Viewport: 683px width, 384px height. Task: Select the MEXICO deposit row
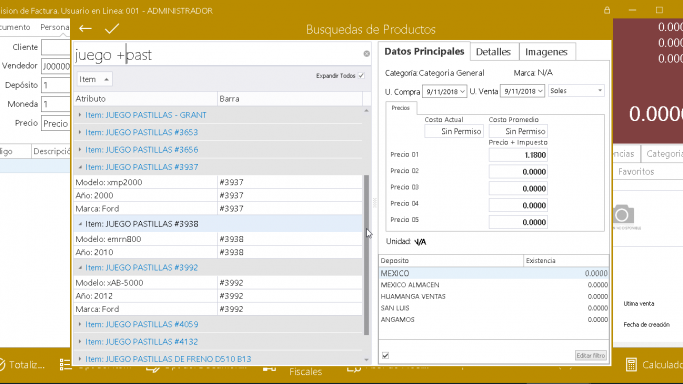point(494,273)
